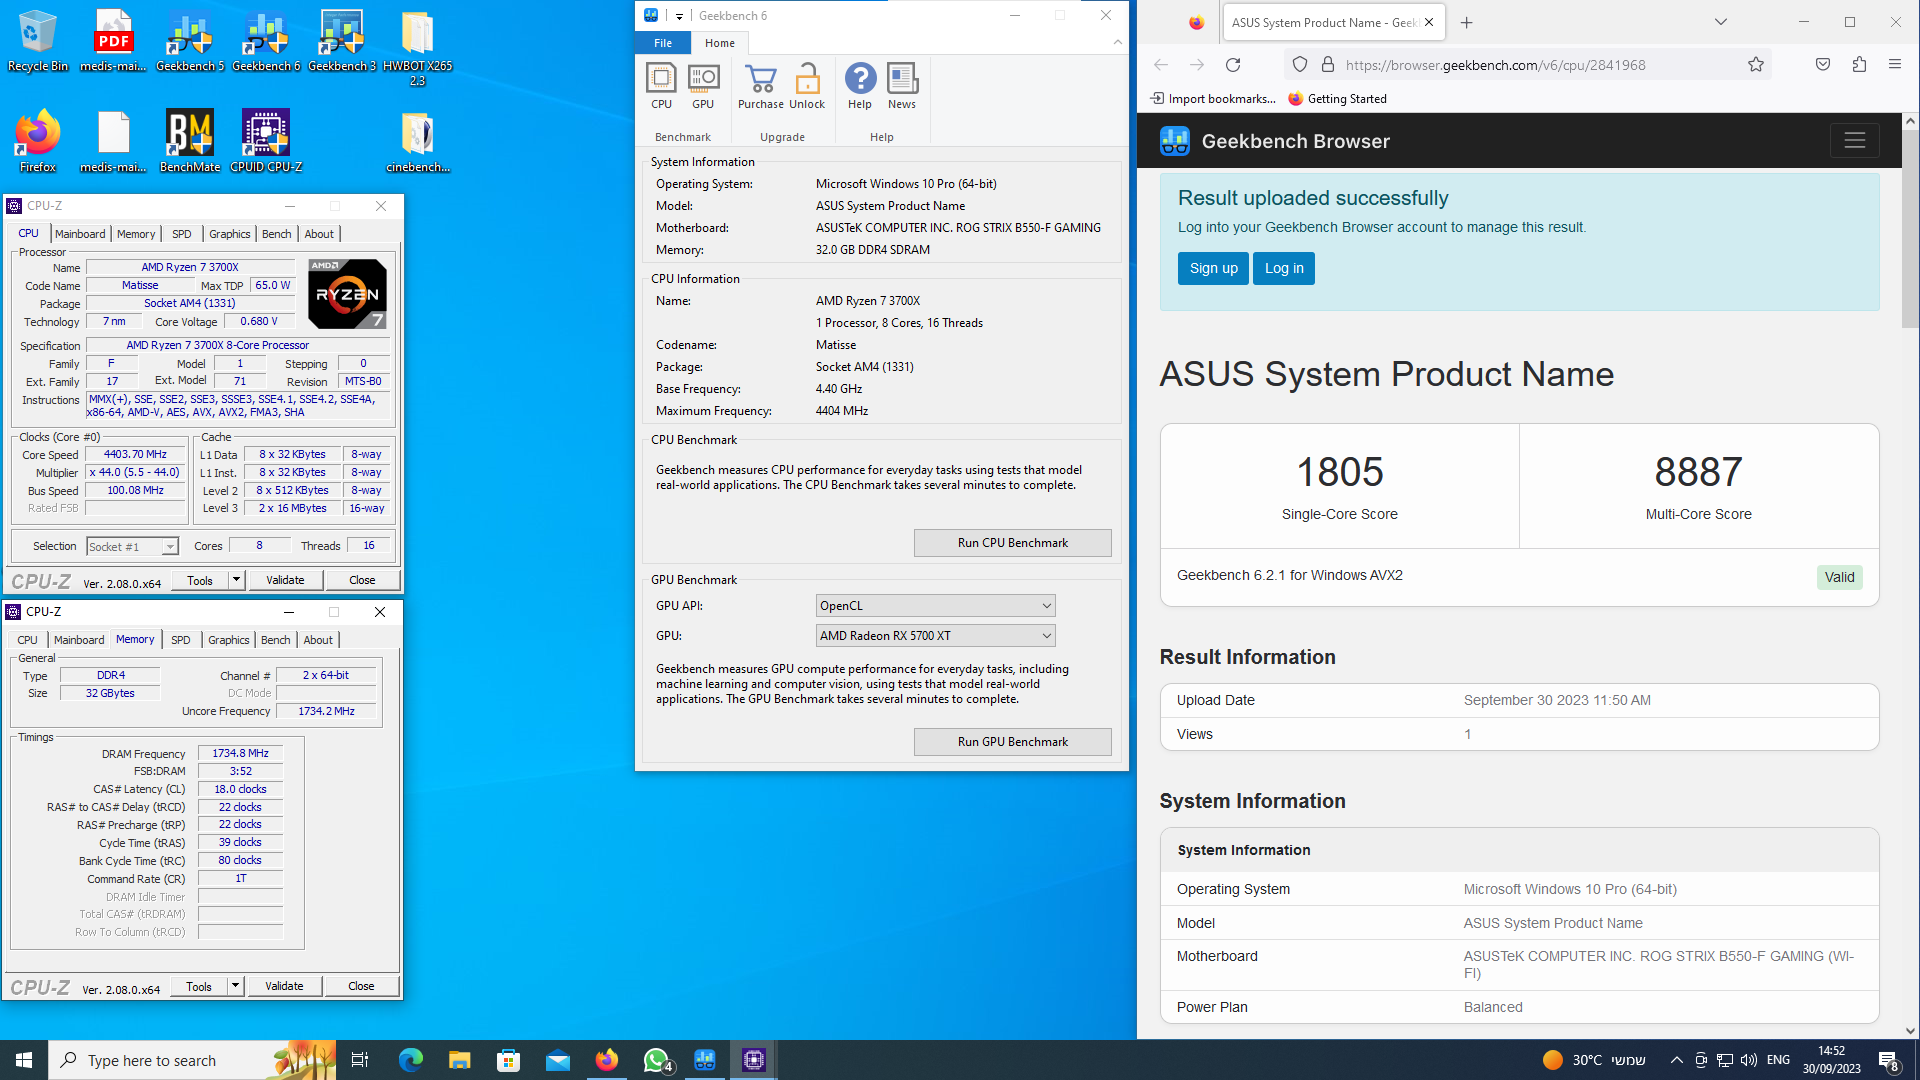Open volume control in system tray
The height and width of the screenshot is (1080, 1920).
click(1749, 1060)
